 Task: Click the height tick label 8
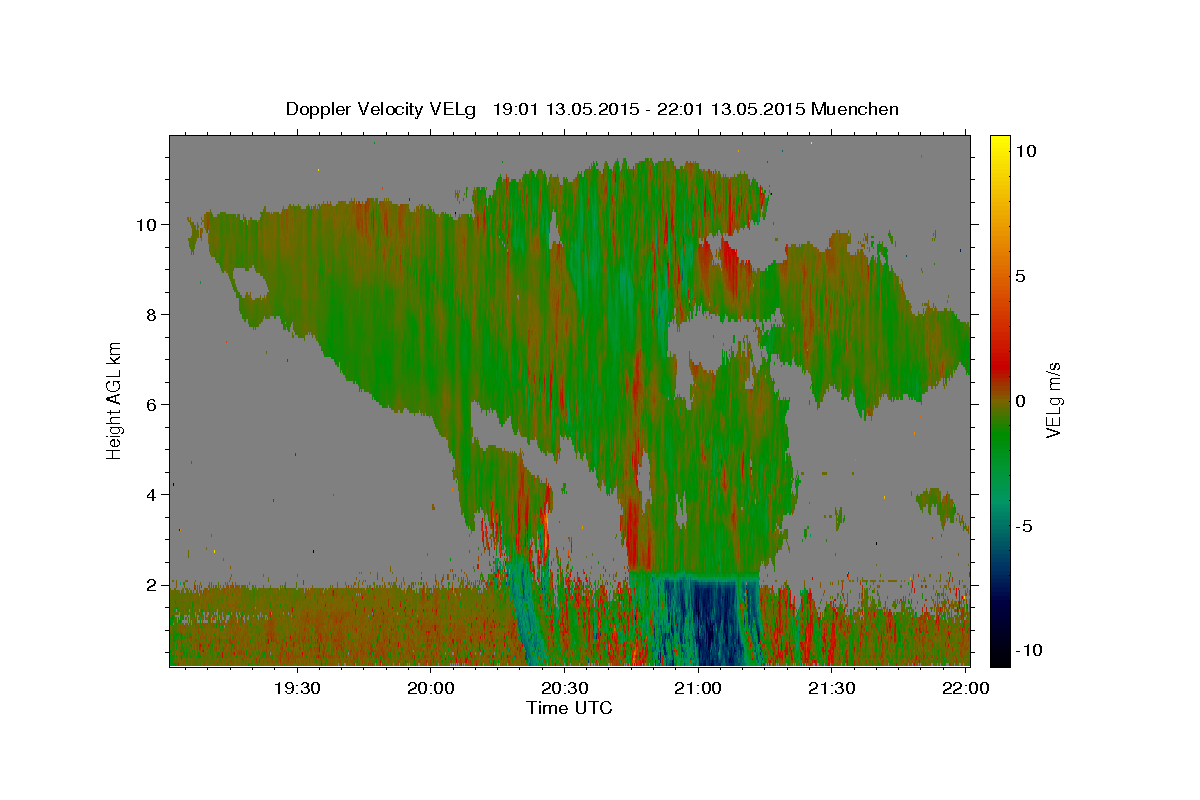click(x=151, y=315)
